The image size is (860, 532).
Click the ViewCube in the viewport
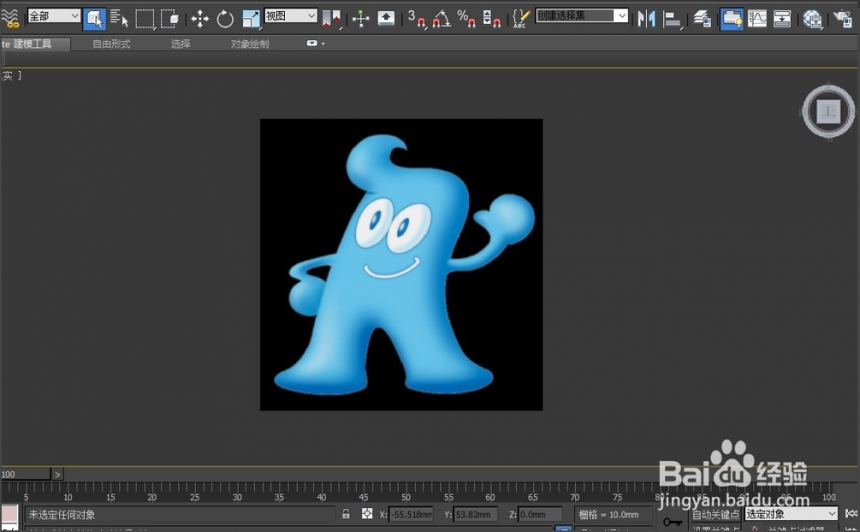click(828, 112)
